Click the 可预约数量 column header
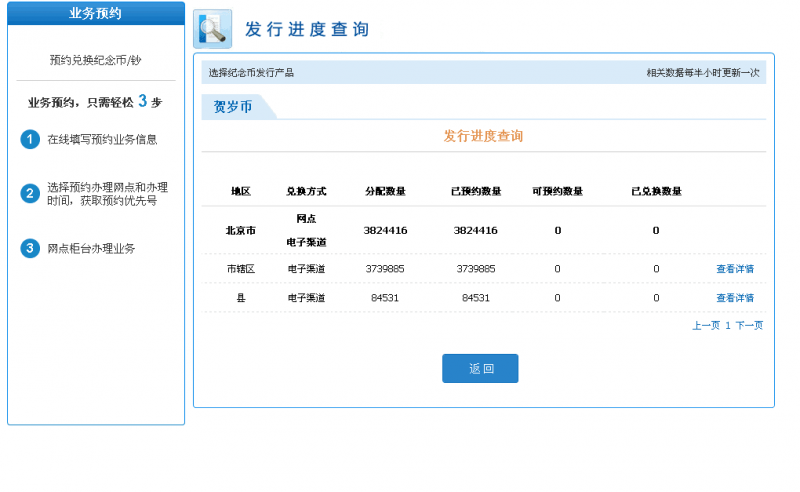Image resolution: width=800 pixels, height=492 pixels. 558,191
